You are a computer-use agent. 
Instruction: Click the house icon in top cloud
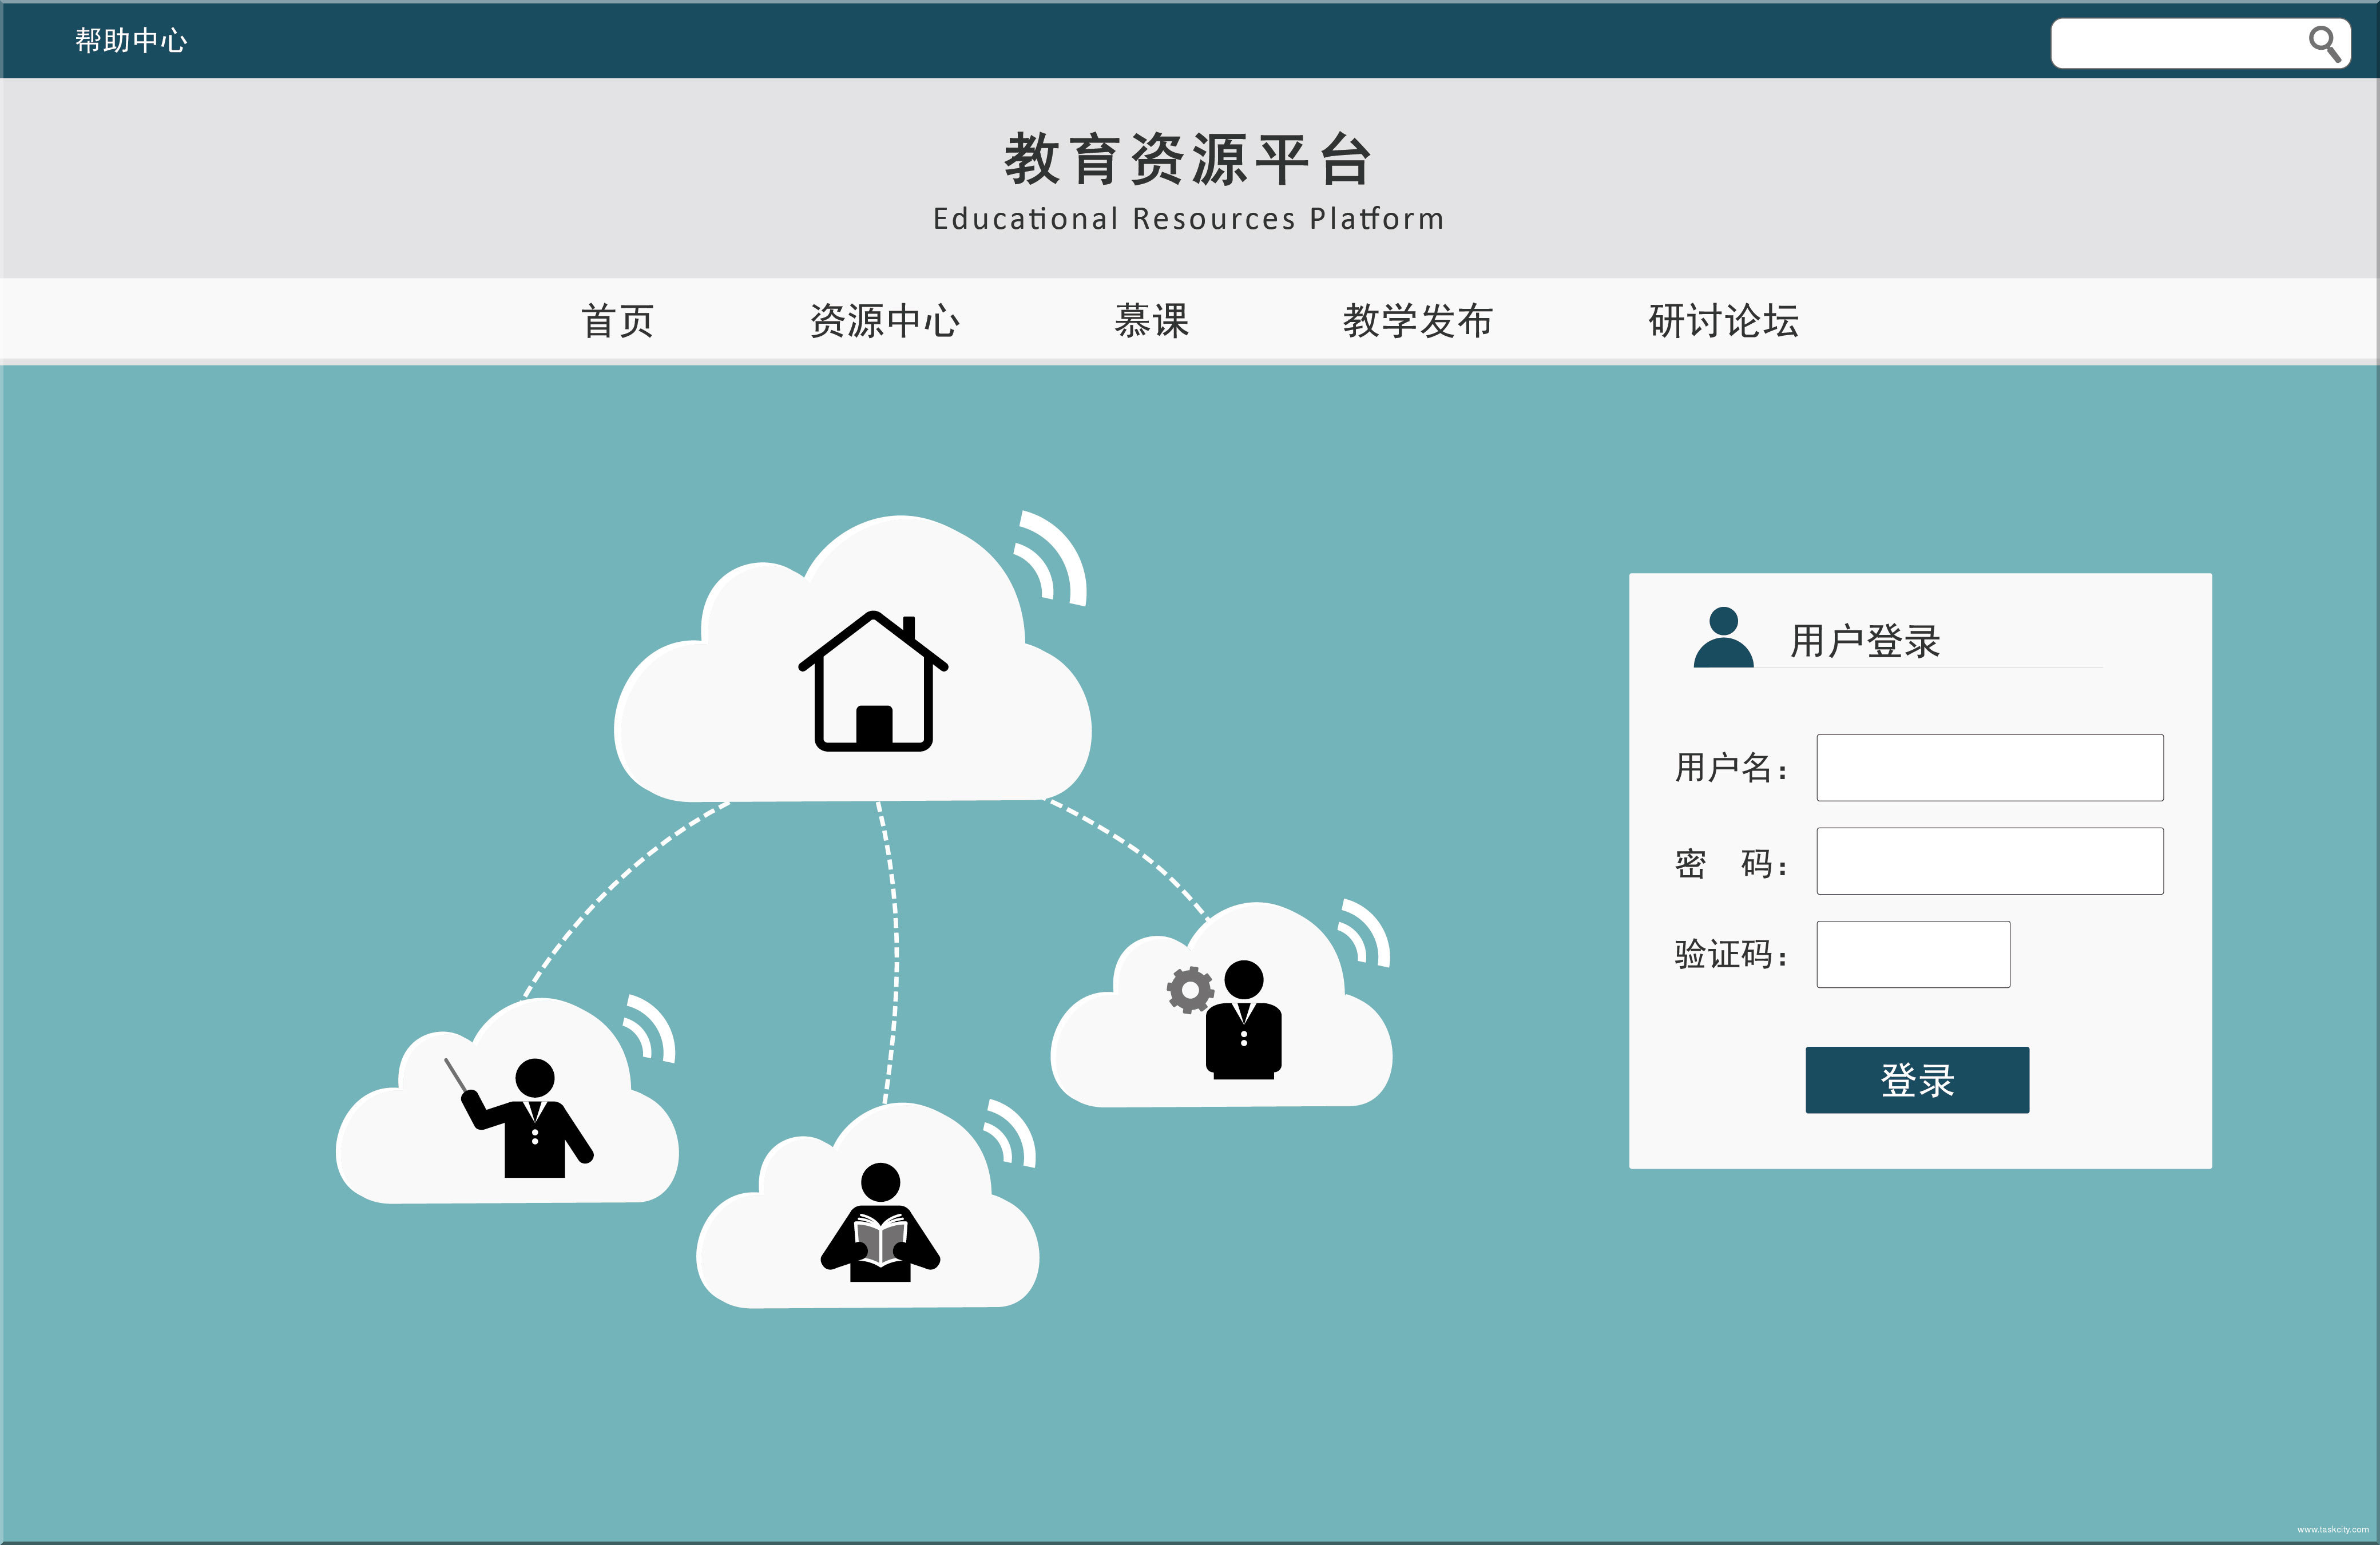click(873, 682)
